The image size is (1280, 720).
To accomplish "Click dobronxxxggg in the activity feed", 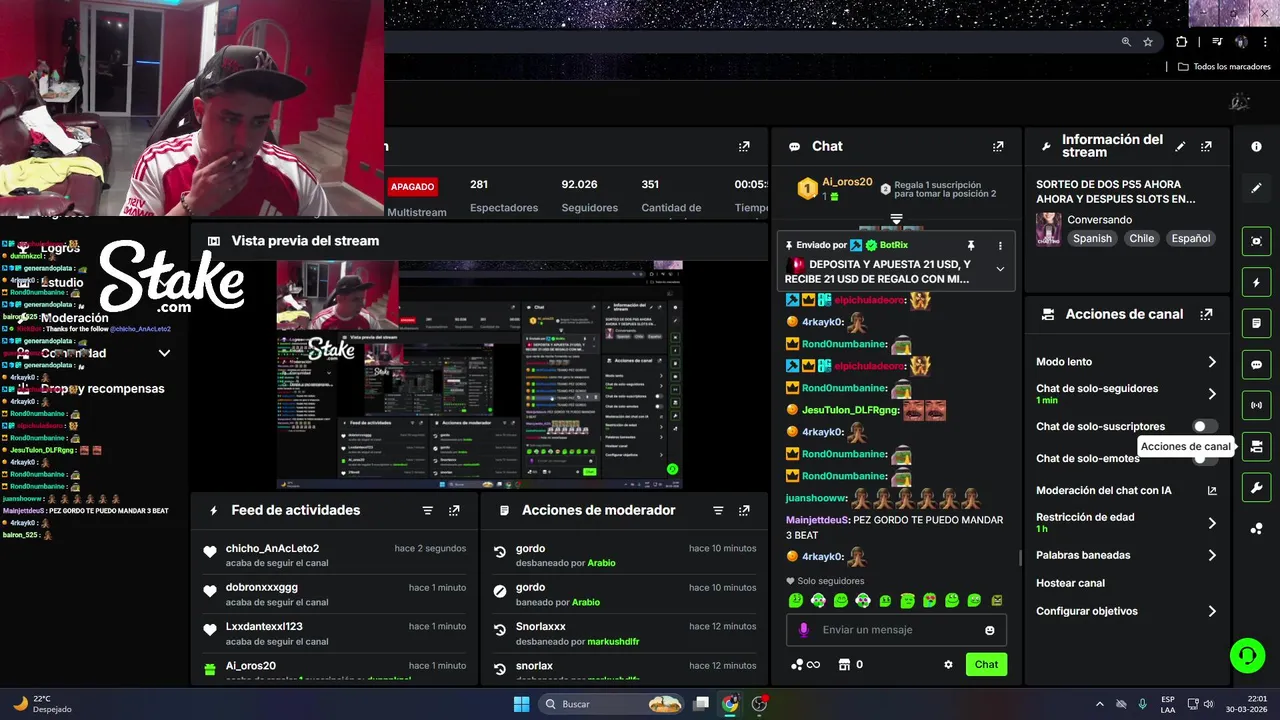I will (x=262, y=587).
